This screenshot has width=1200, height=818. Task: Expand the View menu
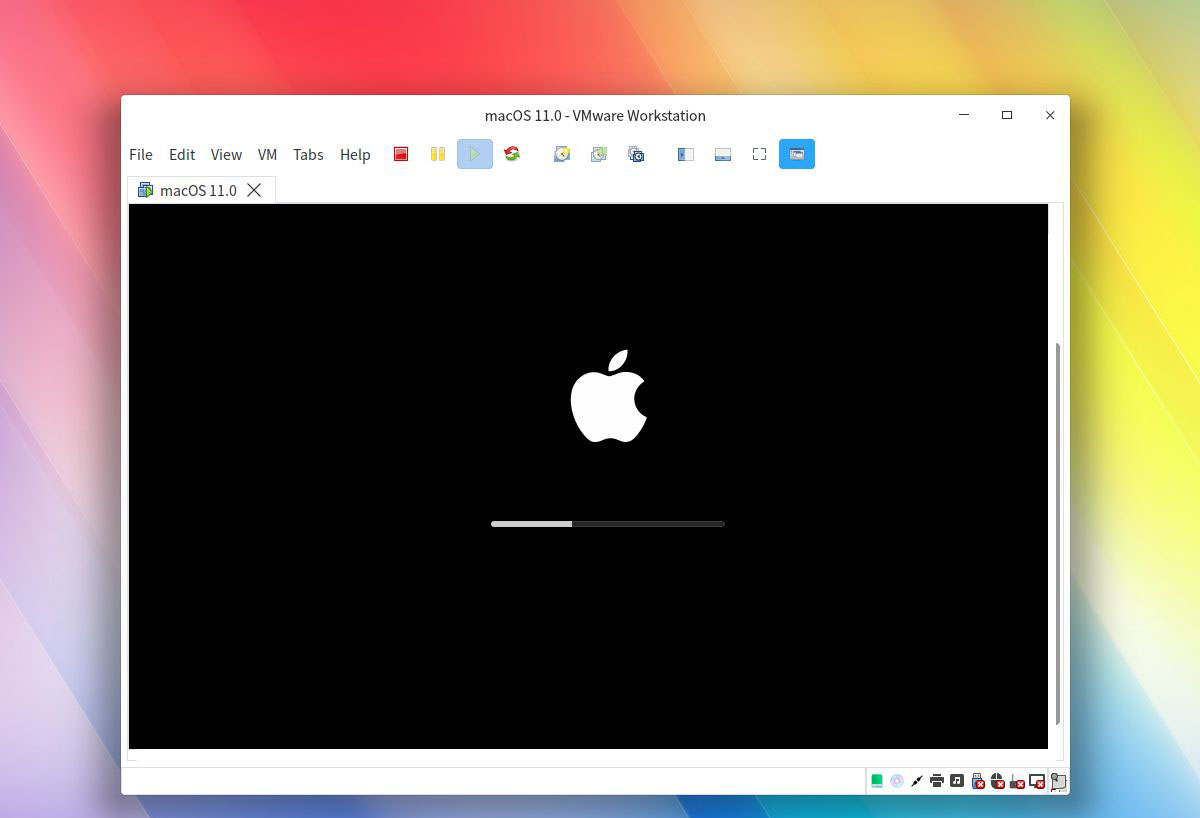point(226,154)
